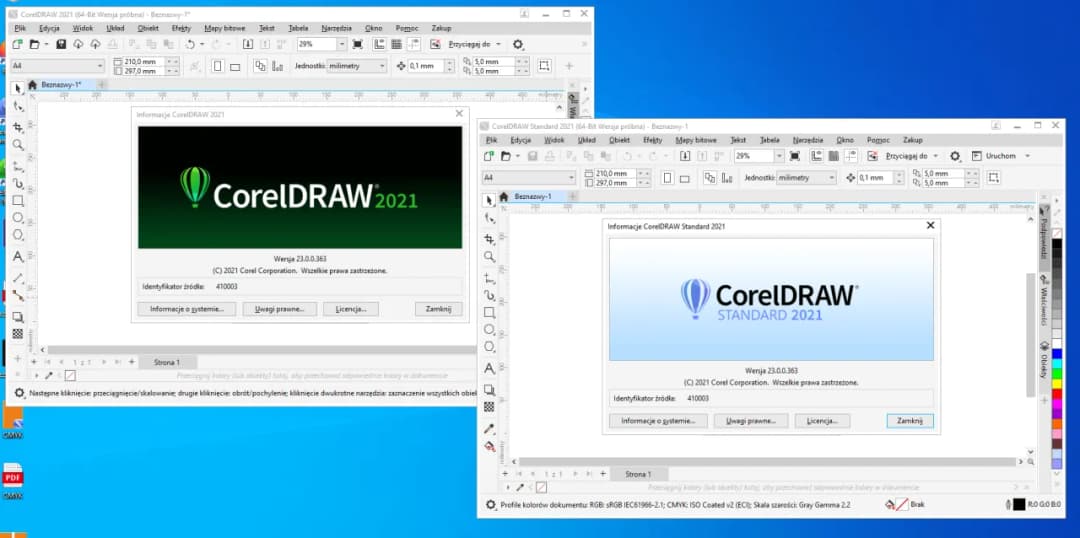1080x538 pixels.
Task: Click Uwagi prawne... in CorelDRAW 2021 dialog
Action: tap(279, 309)
